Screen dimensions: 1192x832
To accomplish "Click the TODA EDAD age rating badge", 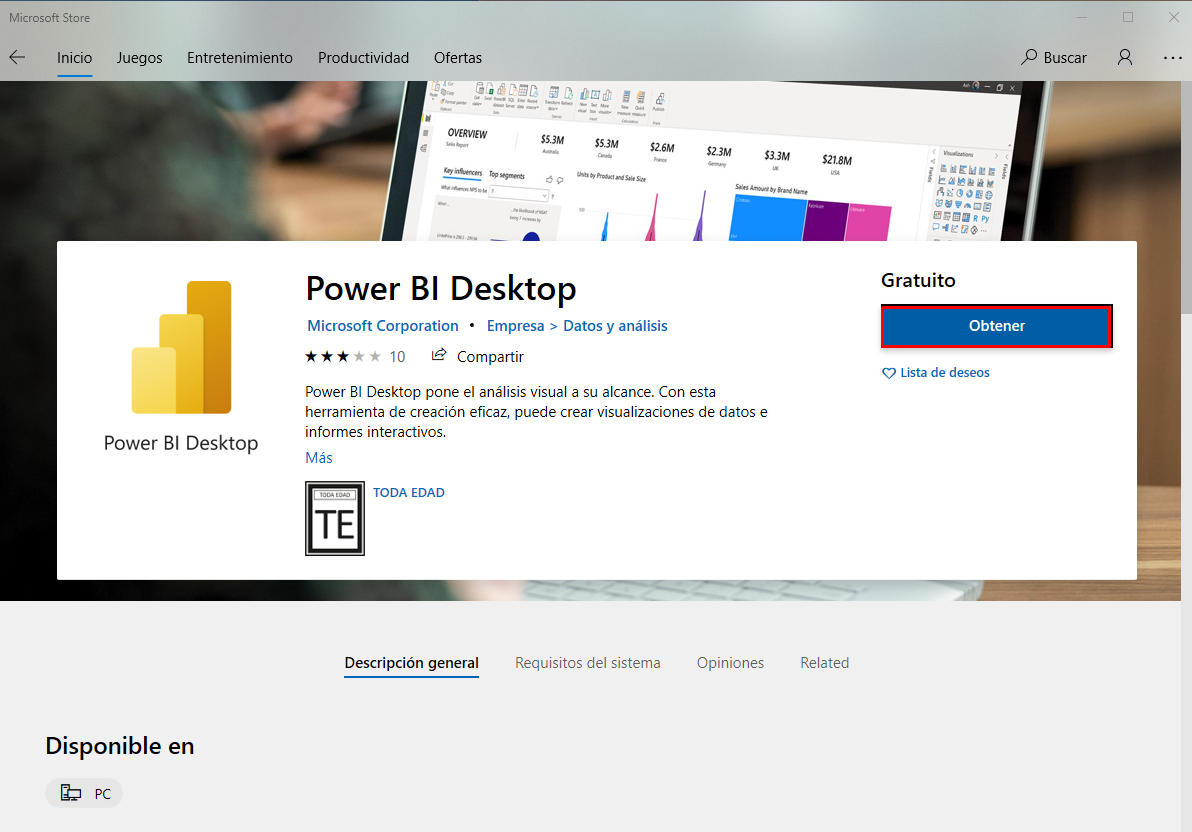I will 334,518.
